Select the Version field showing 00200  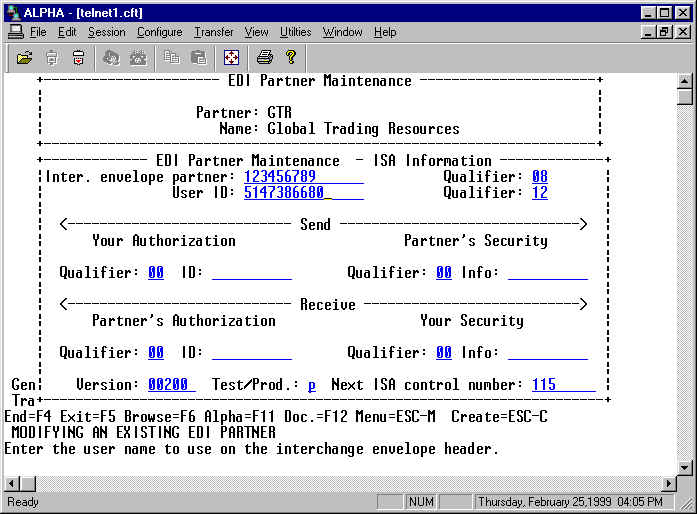coord(171,385)
